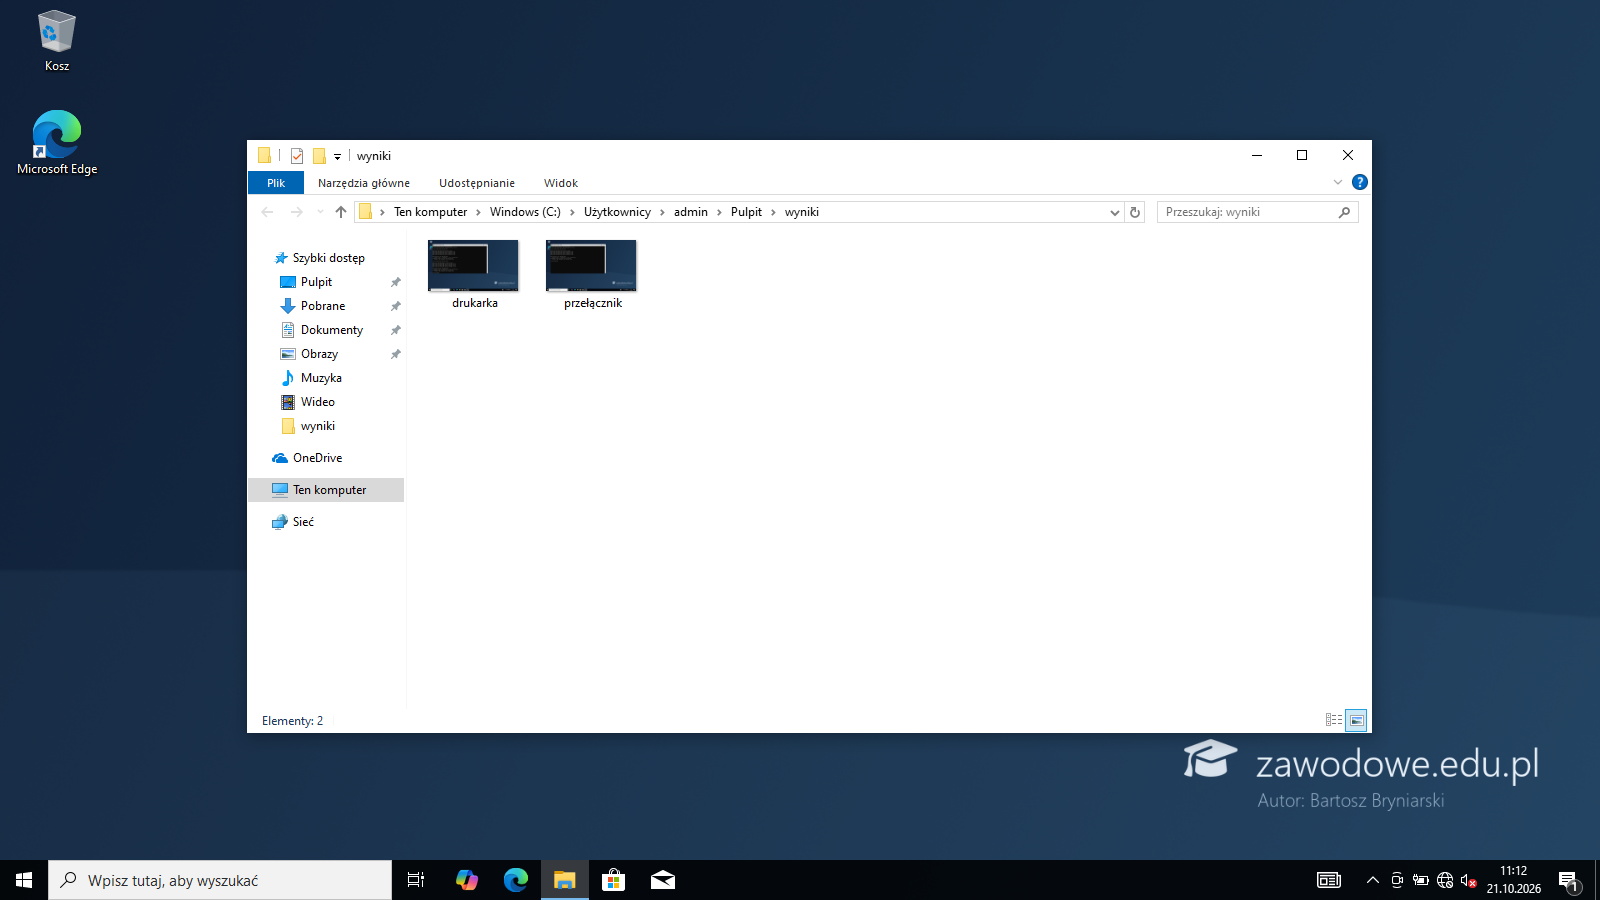The width and height of the screenshot is (1600, 900).
Task: Click the Windows (C:) breadcrumb segment
Action: click(x=525, y=212)
